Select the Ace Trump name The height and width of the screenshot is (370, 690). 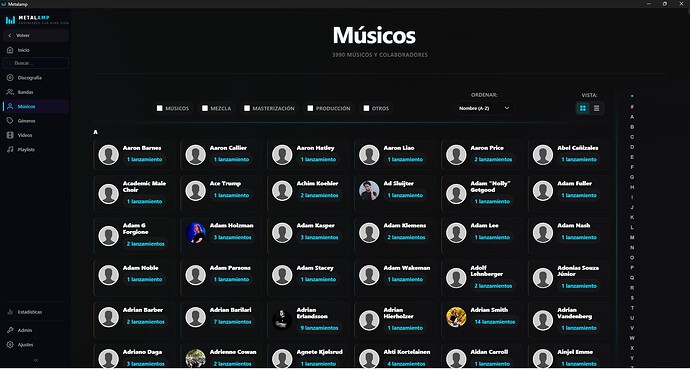pos(225,183)
